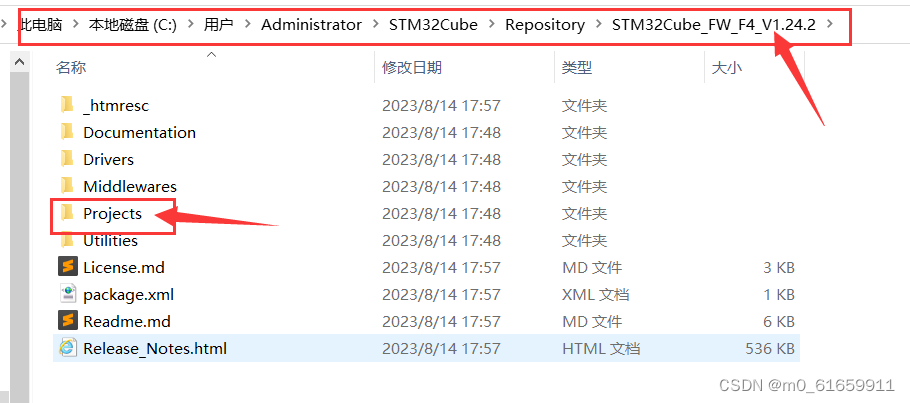Sort files by 修改日期 column header
910x403 pixels.
411,67
